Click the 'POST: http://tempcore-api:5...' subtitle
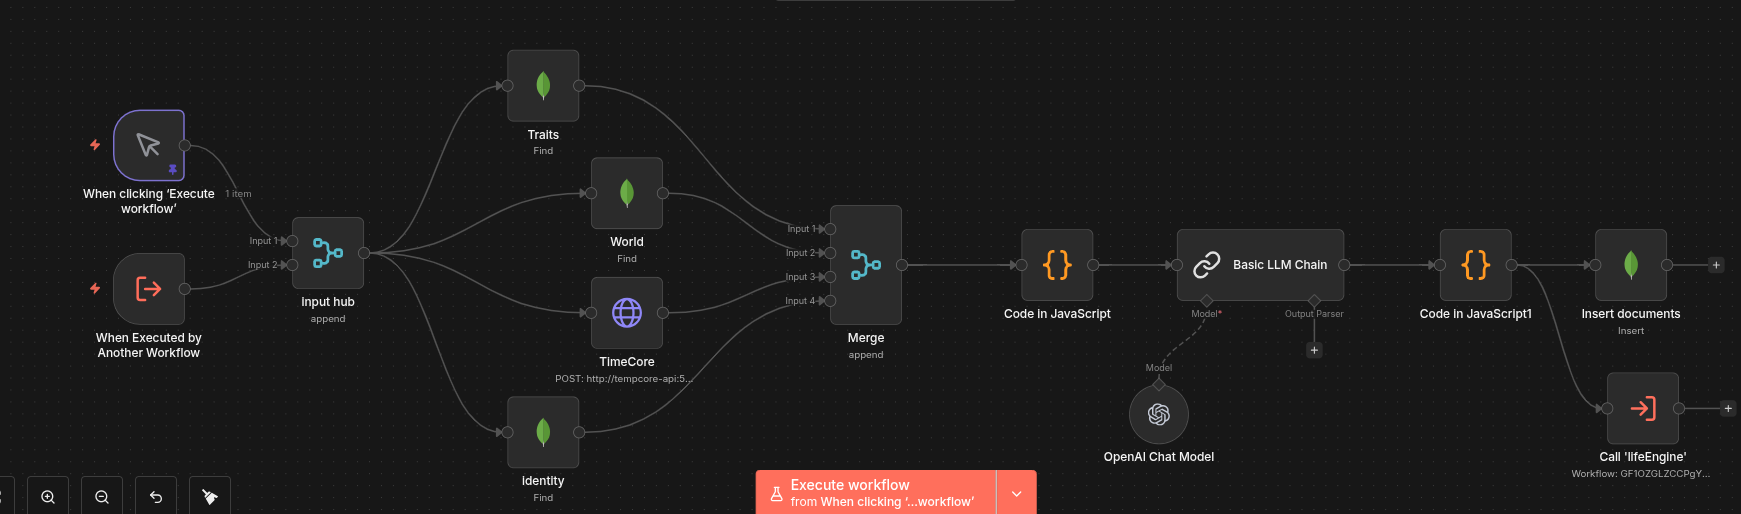The height and width of the screenshot is (514, 1741). 624,379
